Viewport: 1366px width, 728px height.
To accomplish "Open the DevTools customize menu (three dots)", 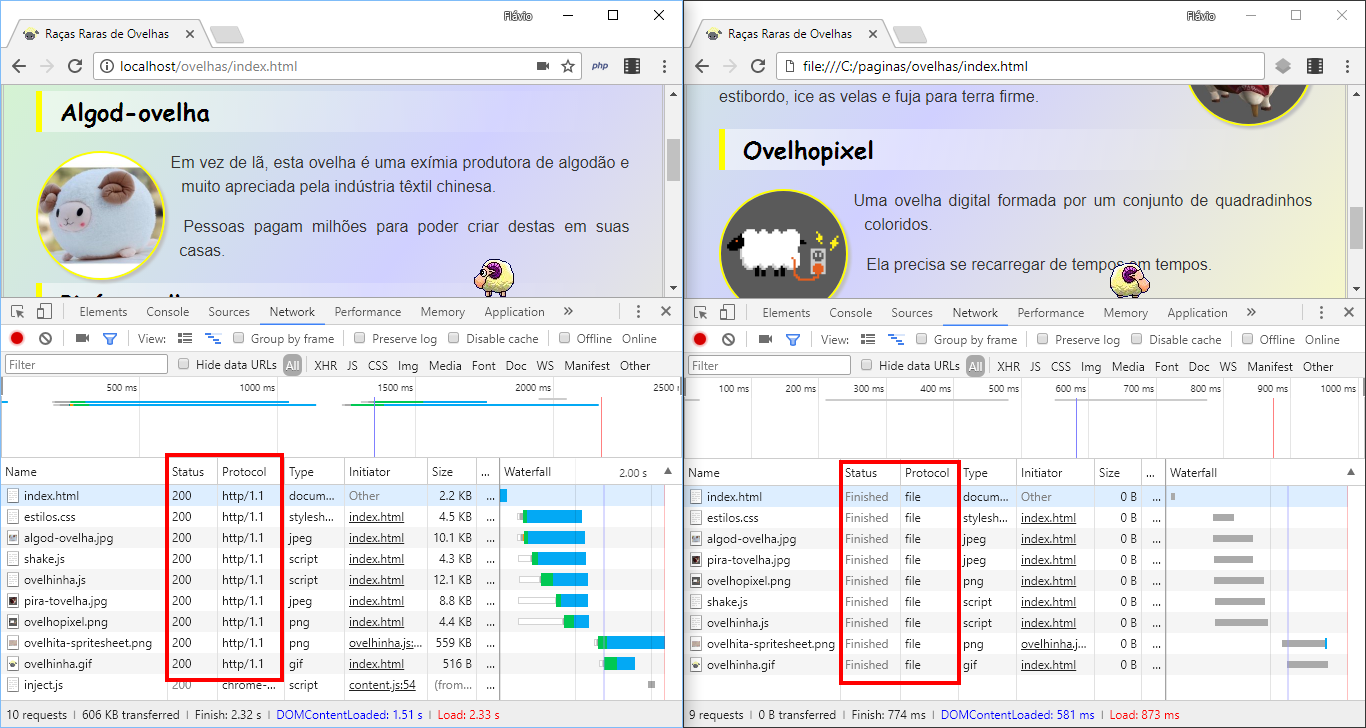I will click(638, 311).
